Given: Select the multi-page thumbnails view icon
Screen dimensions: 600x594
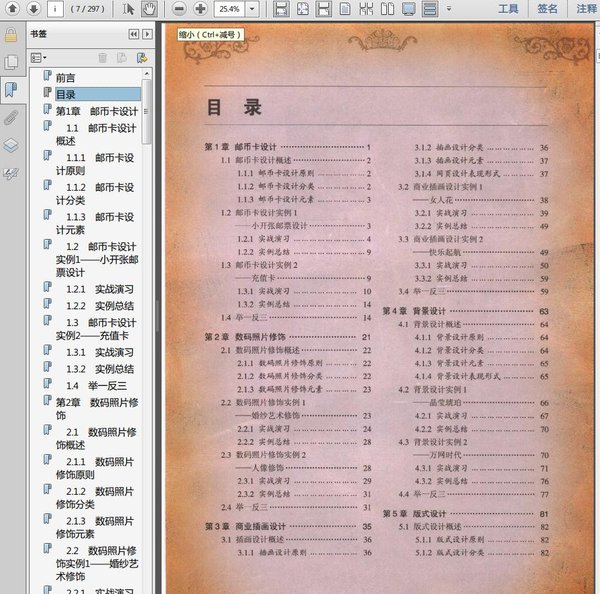Looking at the screenshot, I should [x=366, y=9].
